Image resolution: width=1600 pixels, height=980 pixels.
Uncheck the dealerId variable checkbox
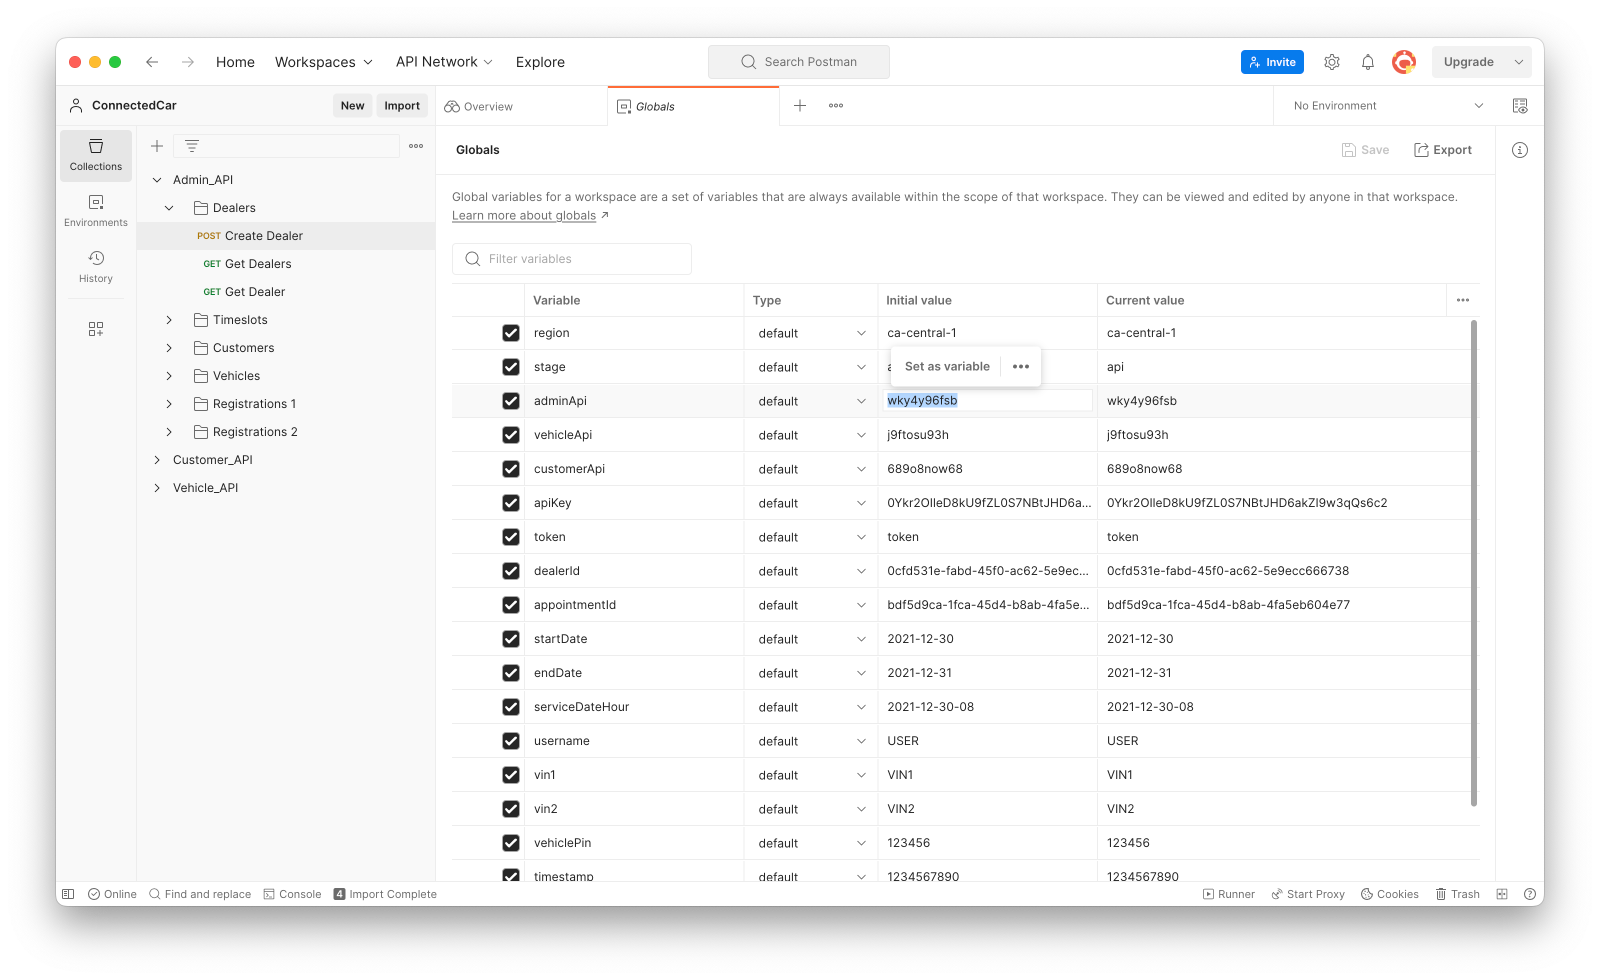pyautogui.click(x=511, y=571)
